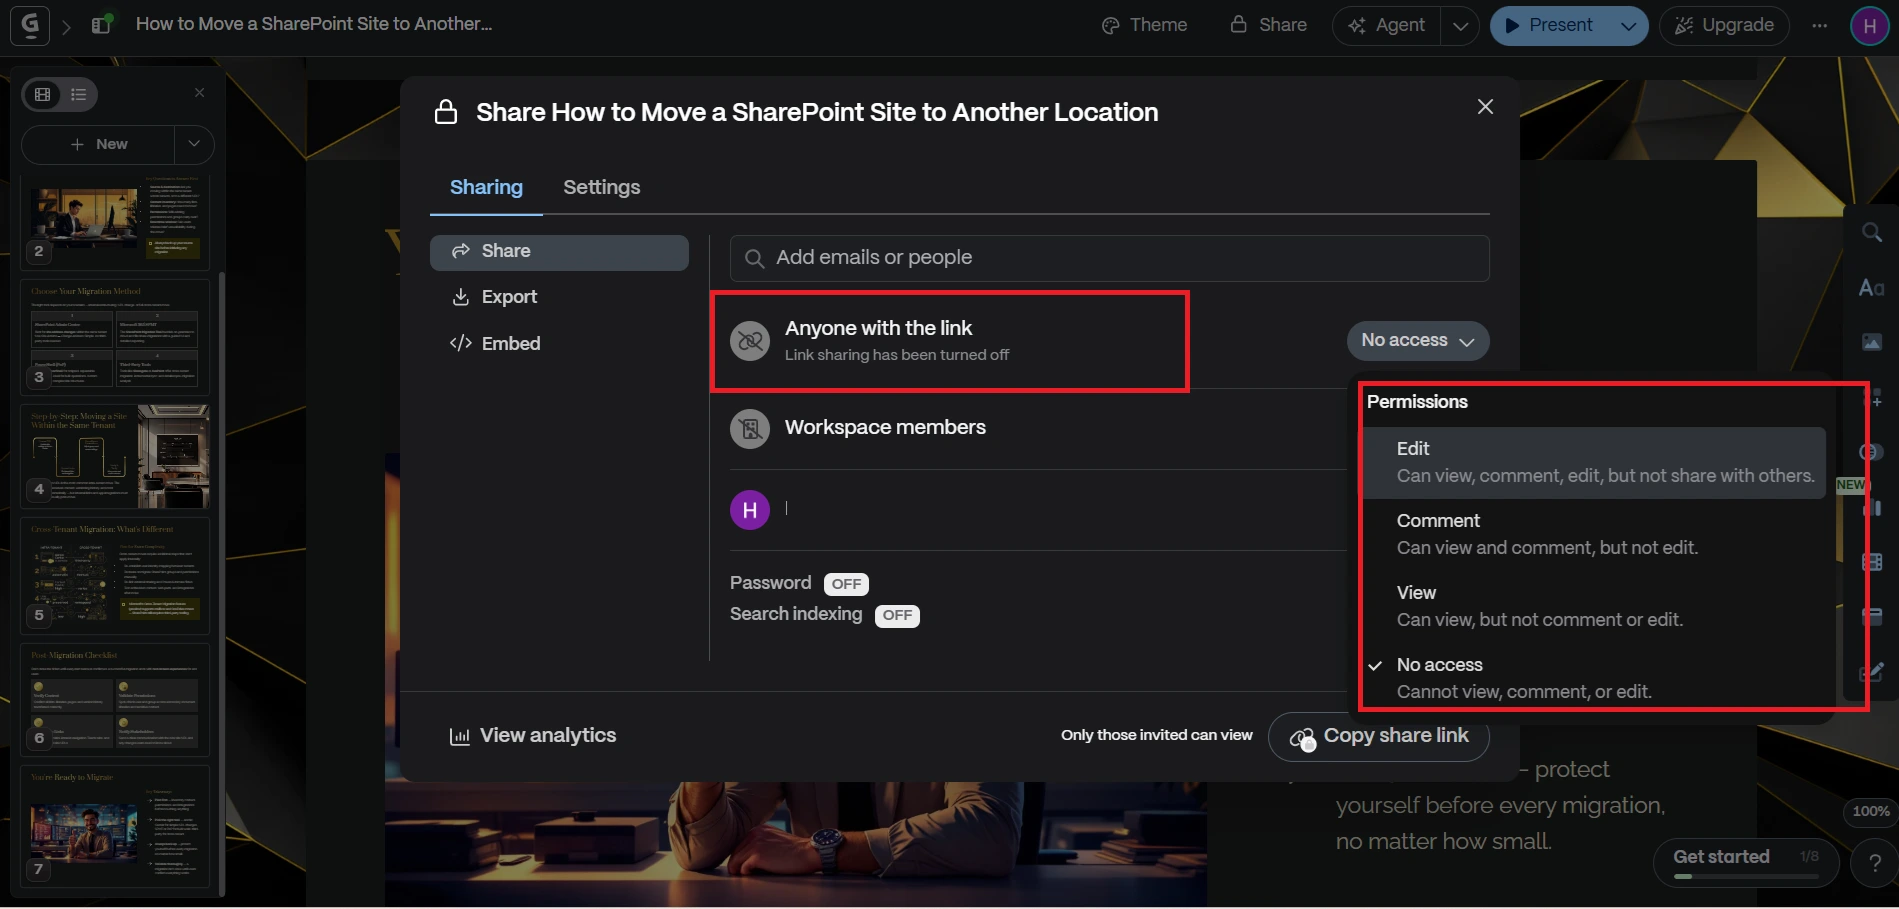
Task: Expand the New card dropdown arrow
Action: point(194,144)
